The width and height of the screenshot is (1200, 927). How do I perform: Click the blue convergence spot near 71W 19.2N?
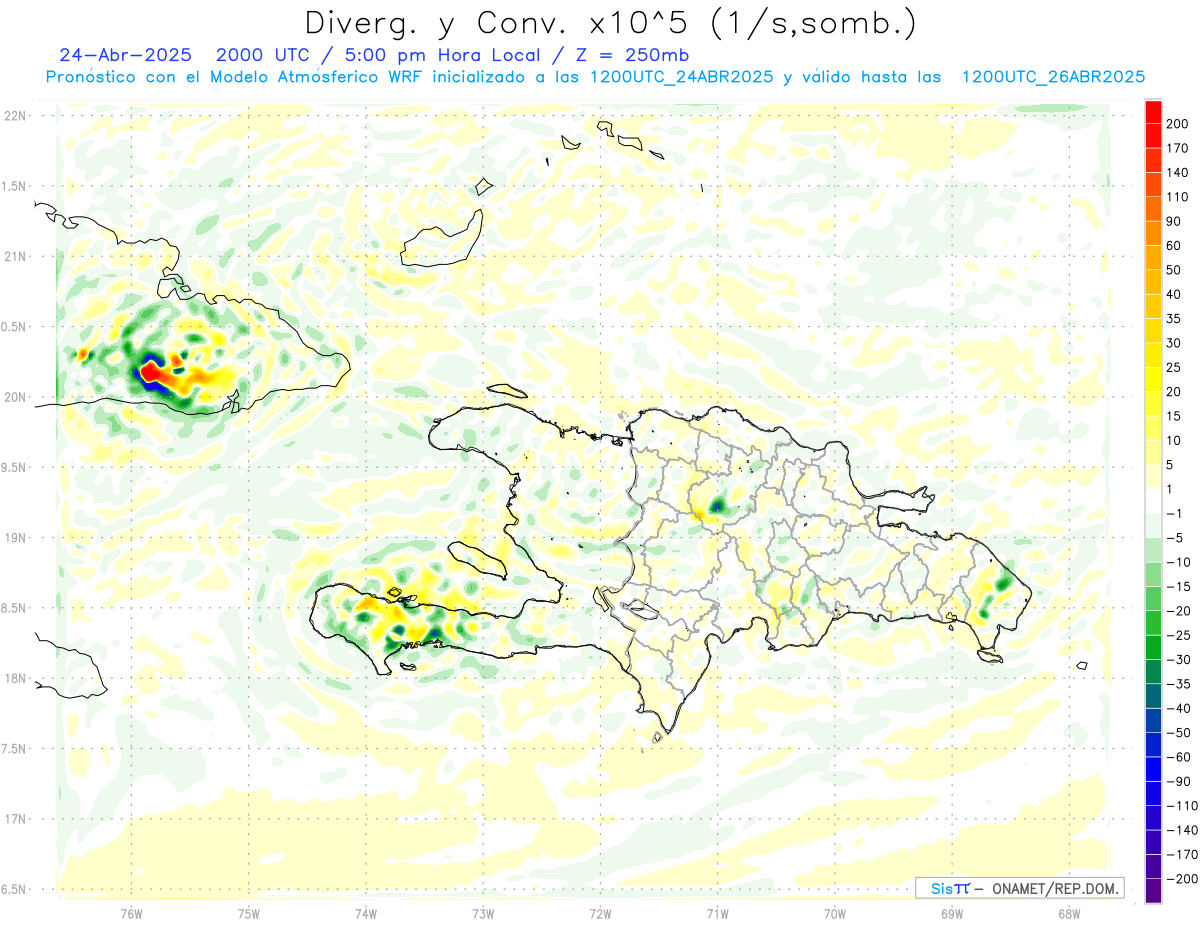717,505
